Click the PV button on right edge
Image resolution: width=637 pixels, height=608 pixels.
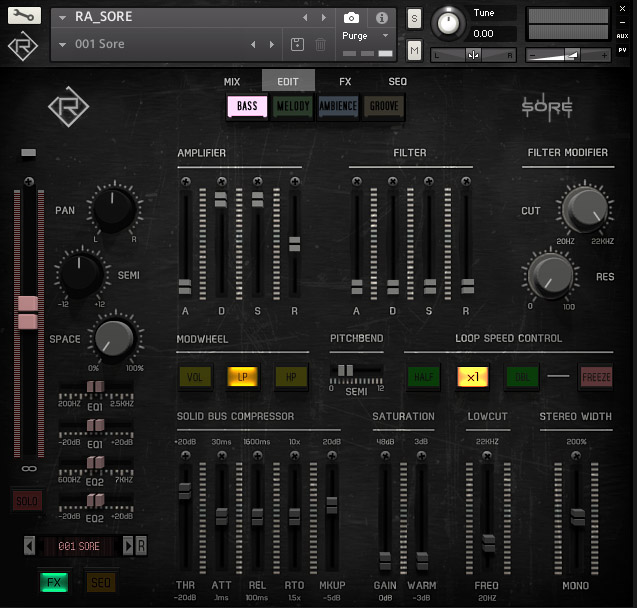(x=622, y=50)
